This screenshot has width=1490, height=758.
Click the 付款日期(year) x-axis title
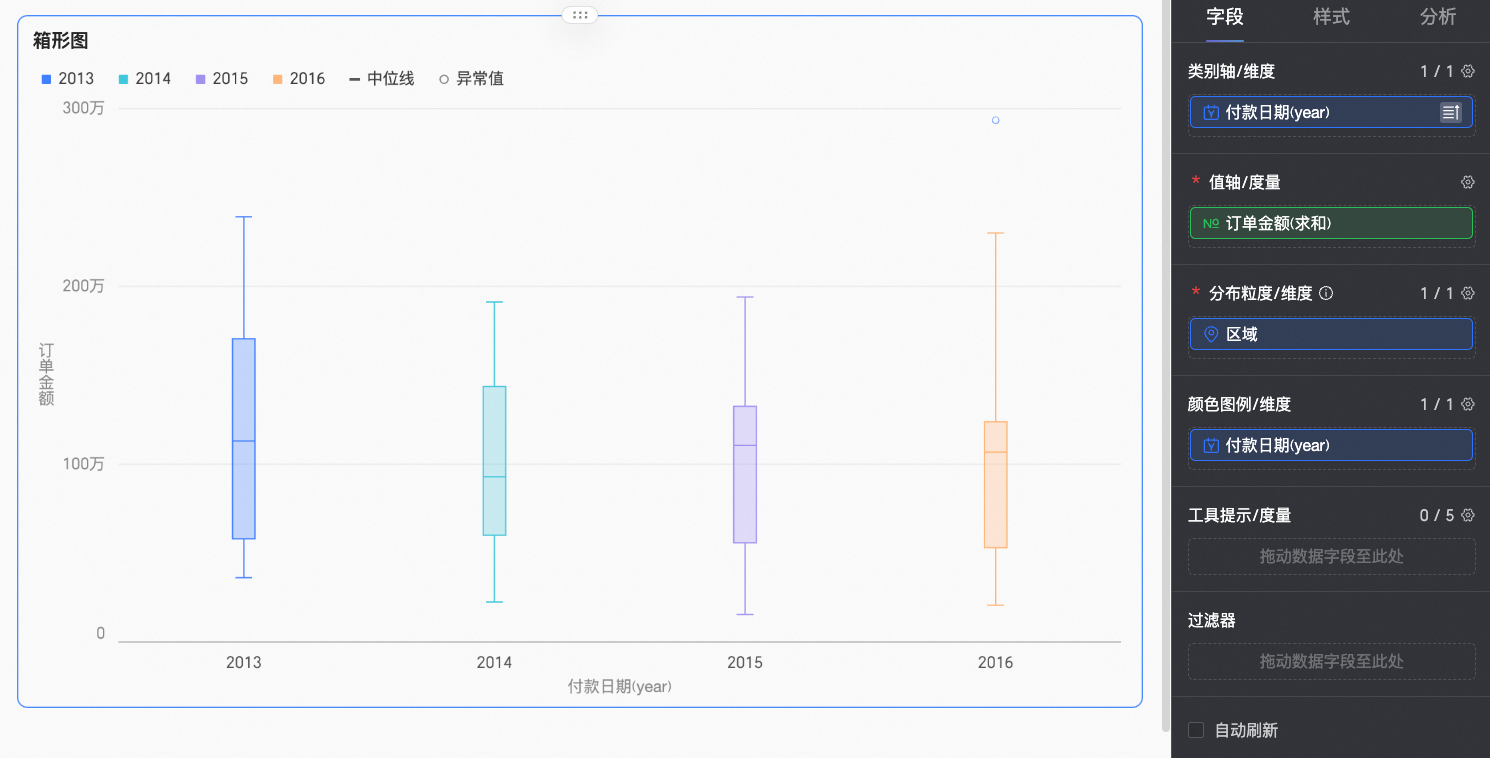tap(620, 686)
